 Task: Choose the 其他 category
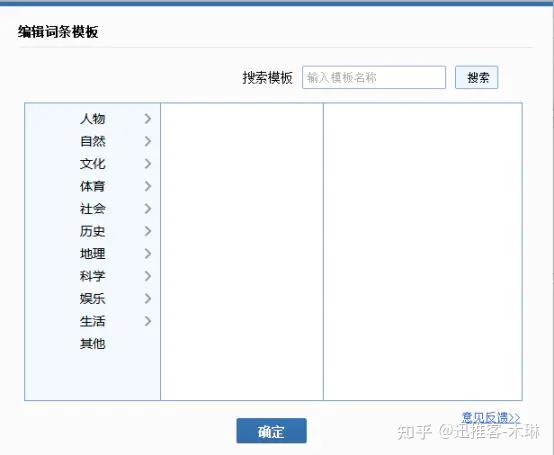coord(93,344)
